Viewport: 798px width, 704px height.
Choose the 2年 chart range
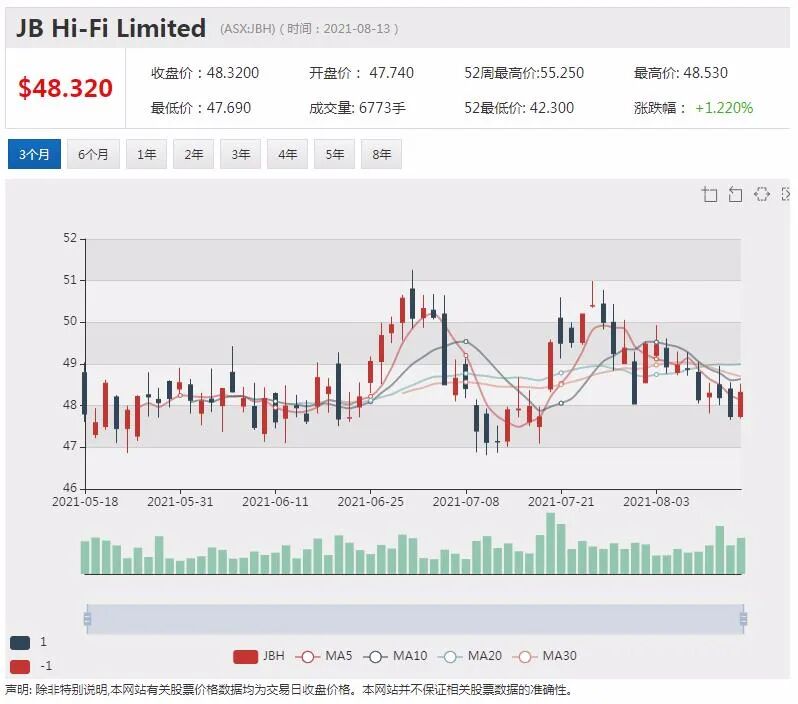point(193,154)
